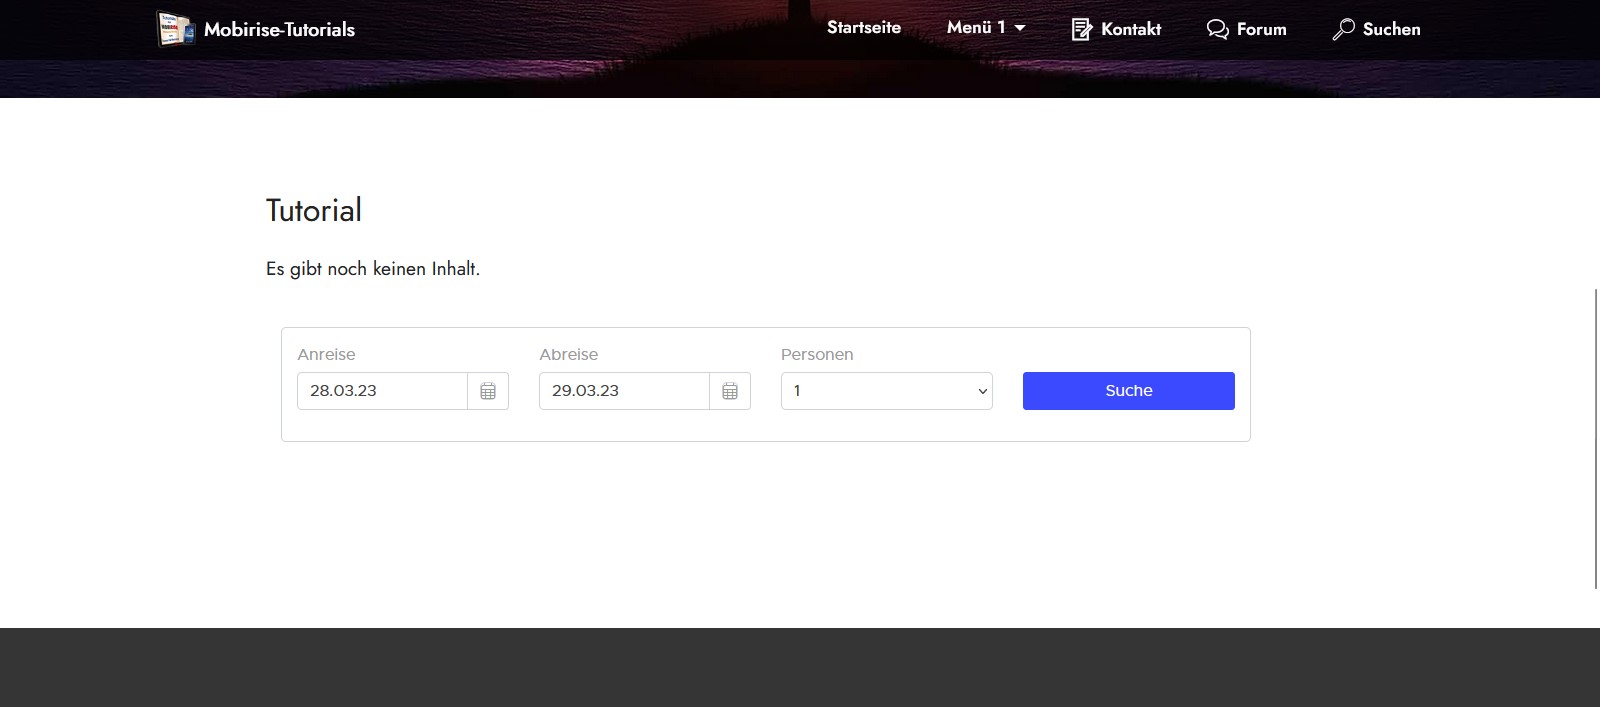Click the Suchen magnifier icon
Viewport: 1600px width, 707px height.
[x=1343, y=29]
